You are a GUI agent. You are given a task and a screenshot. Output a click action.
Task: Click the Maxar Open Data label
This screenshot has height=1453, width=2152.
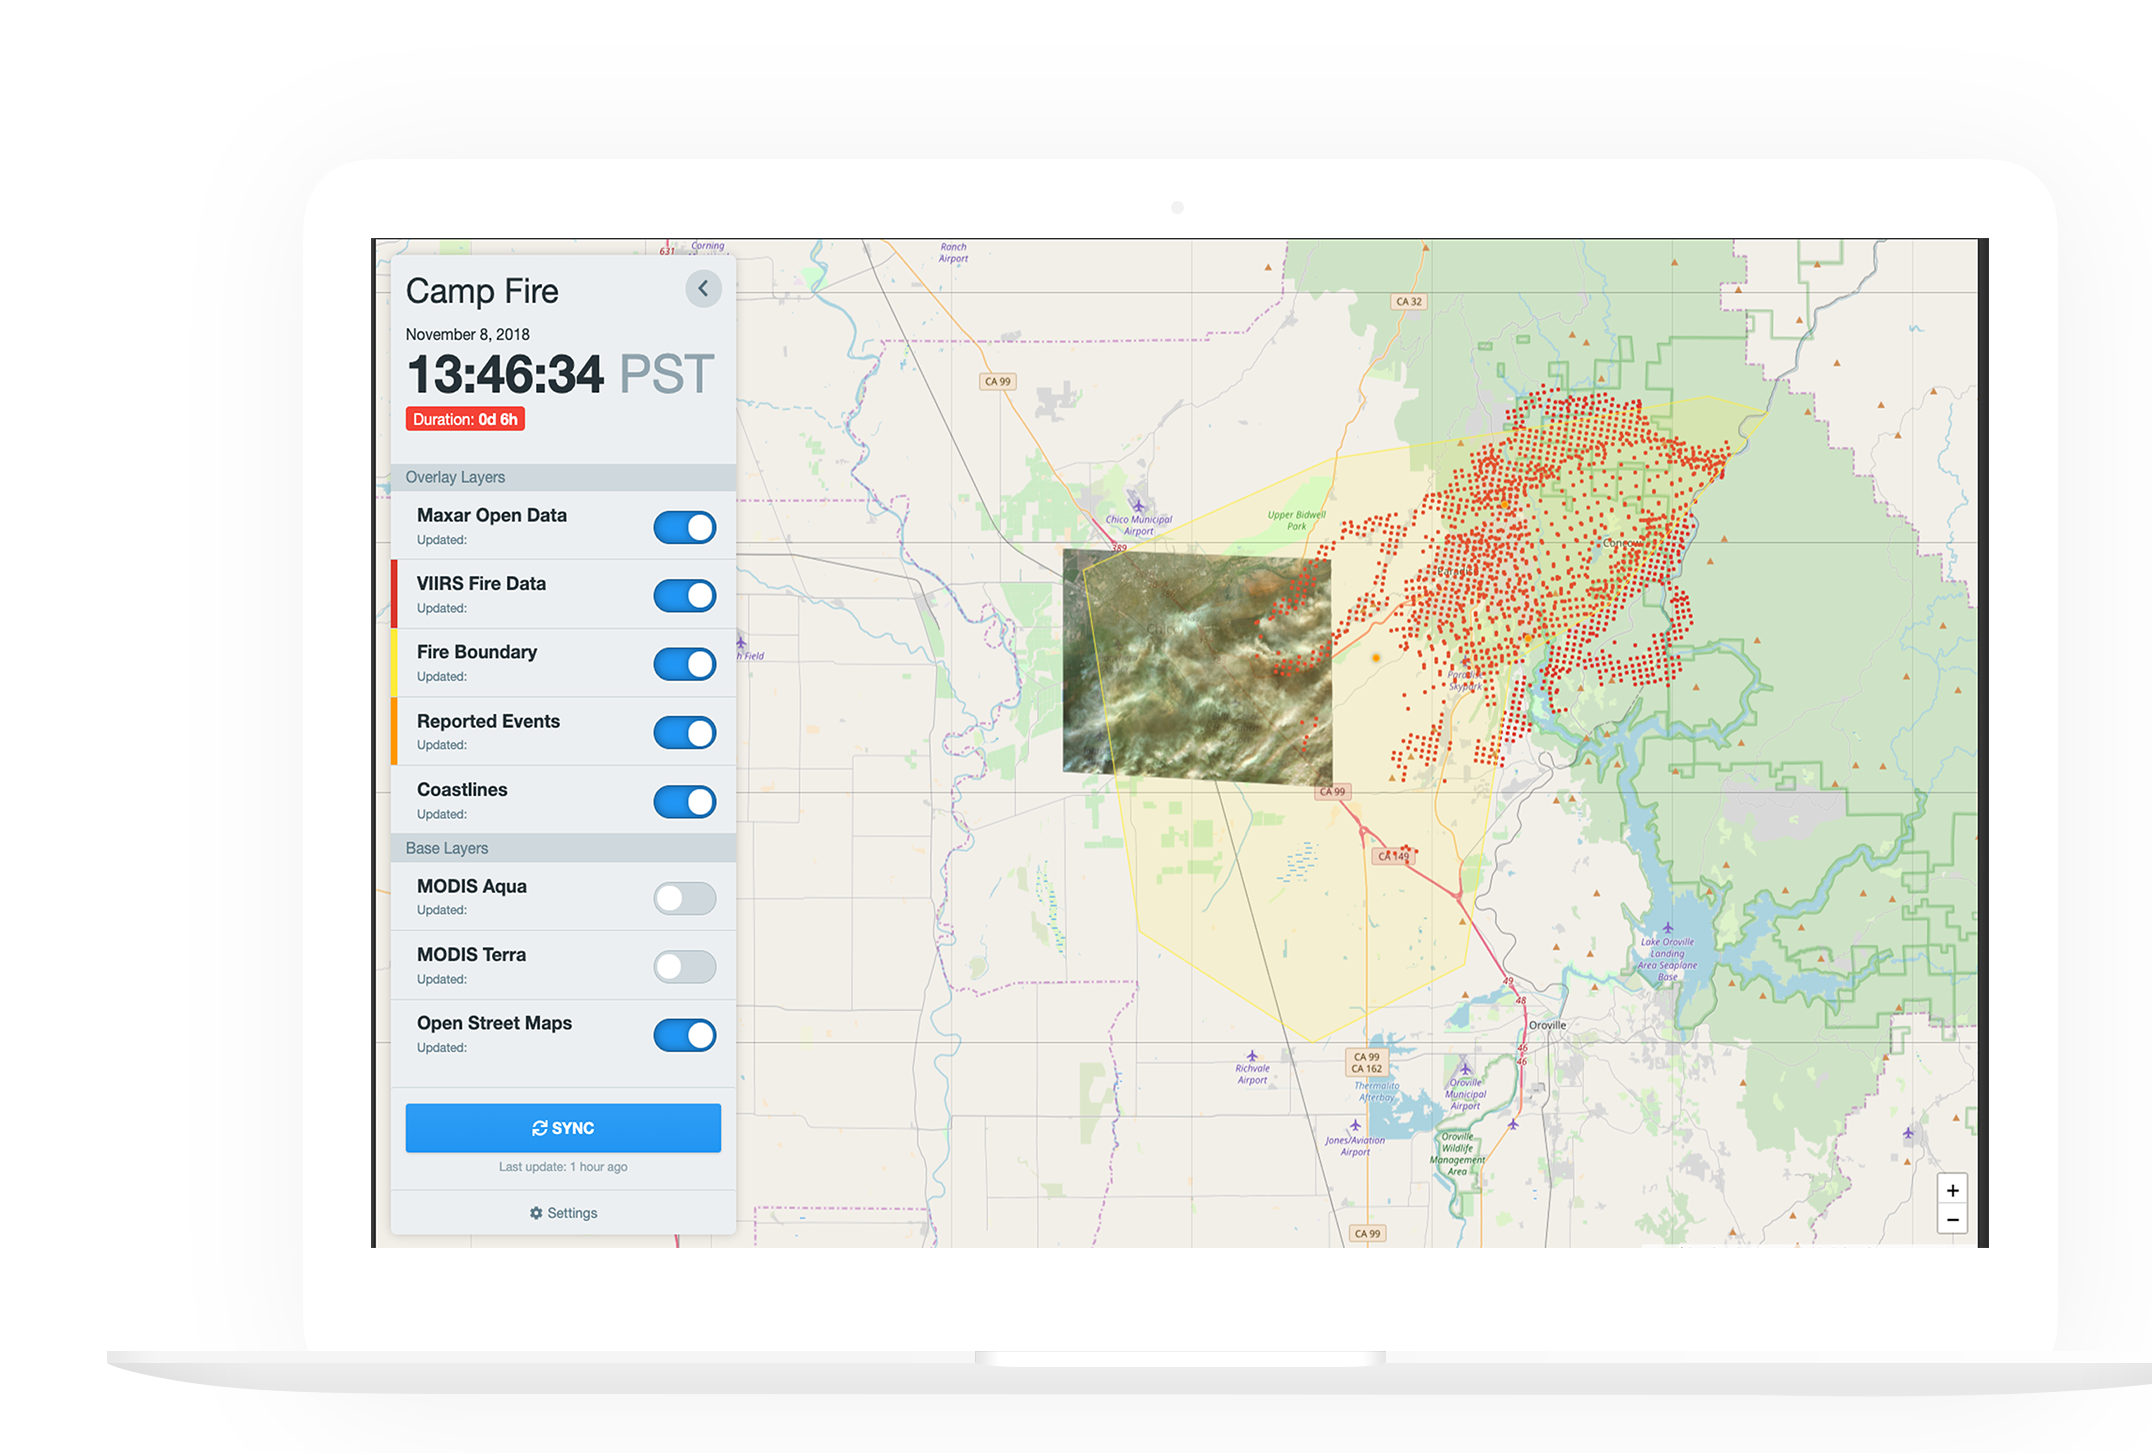[492, 515]
